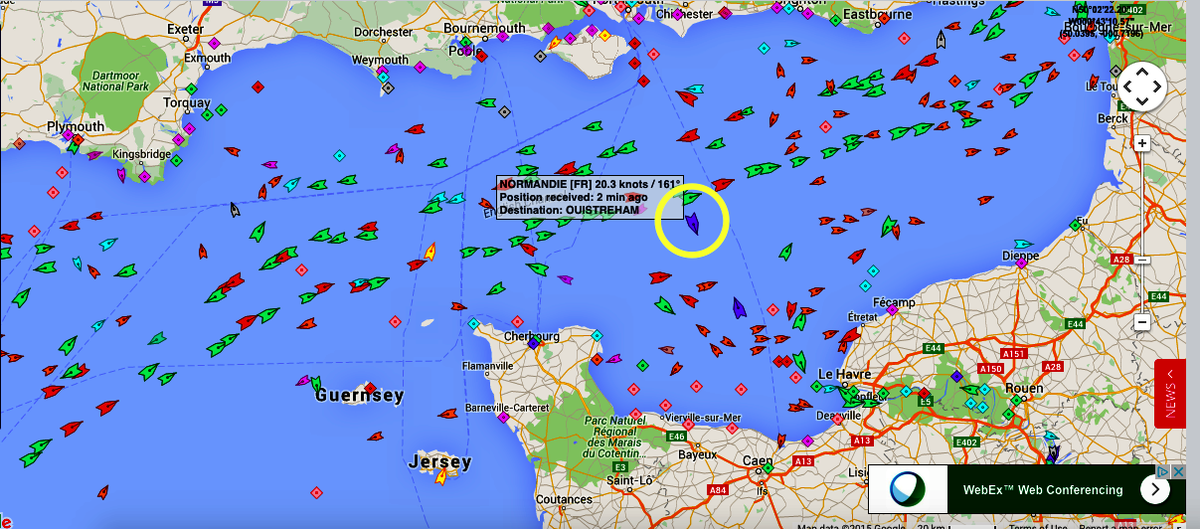This screenshot has height=529, width=1200.
Task: Click the Plymouth city label
Action: tap(75, 127)
